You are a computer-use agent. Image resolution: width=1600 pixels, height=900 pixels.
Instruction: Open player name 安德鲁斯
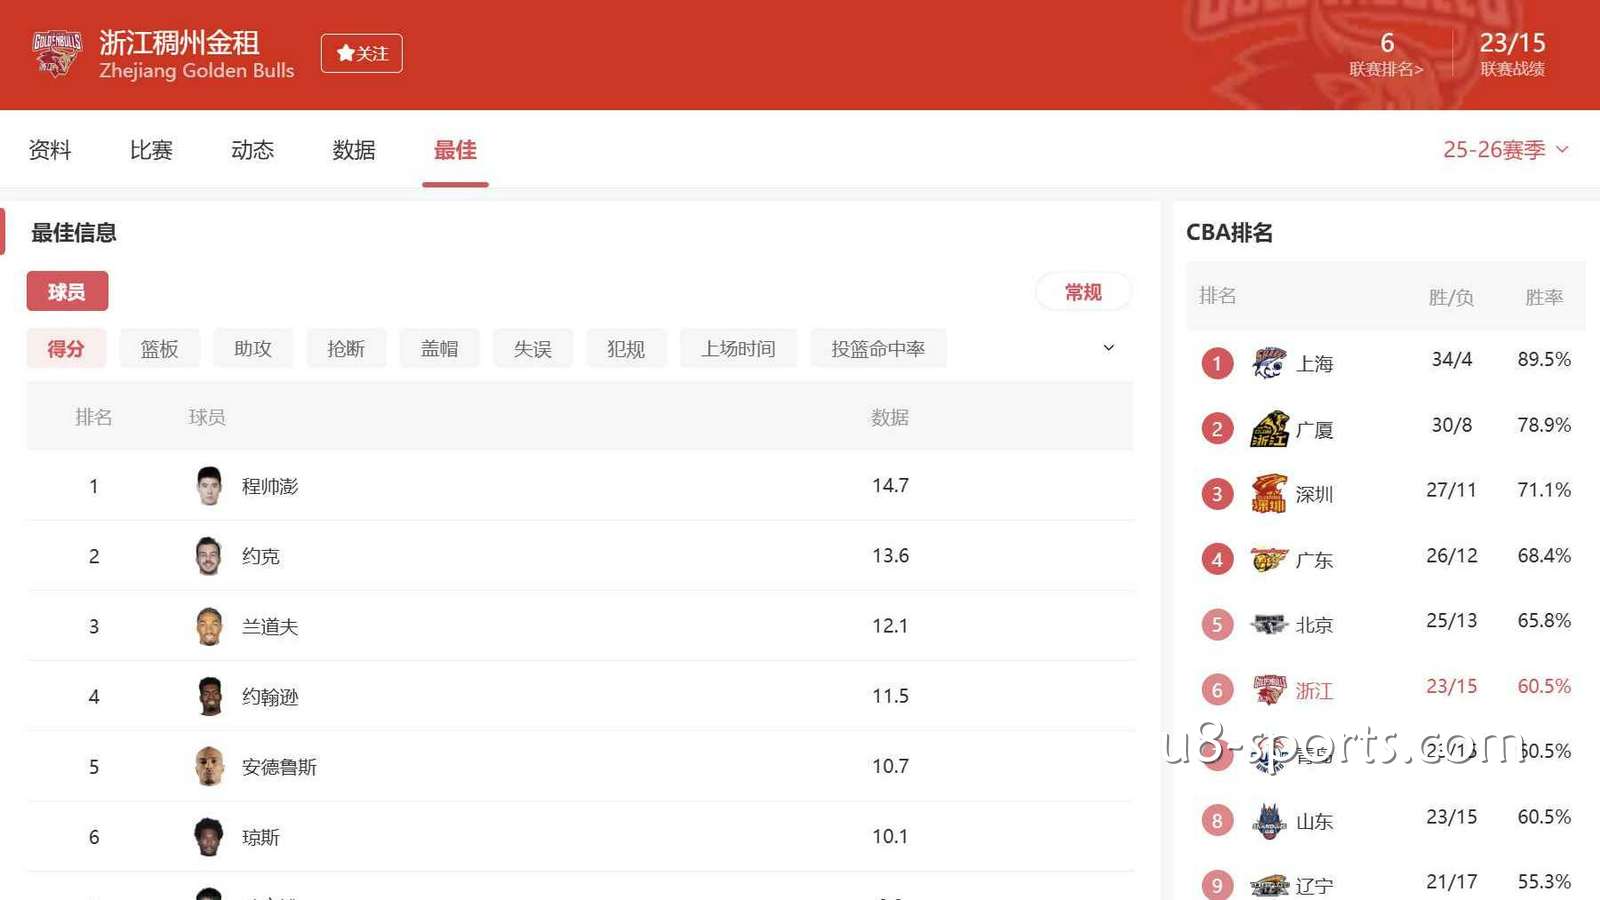click(x=279, y=766)
